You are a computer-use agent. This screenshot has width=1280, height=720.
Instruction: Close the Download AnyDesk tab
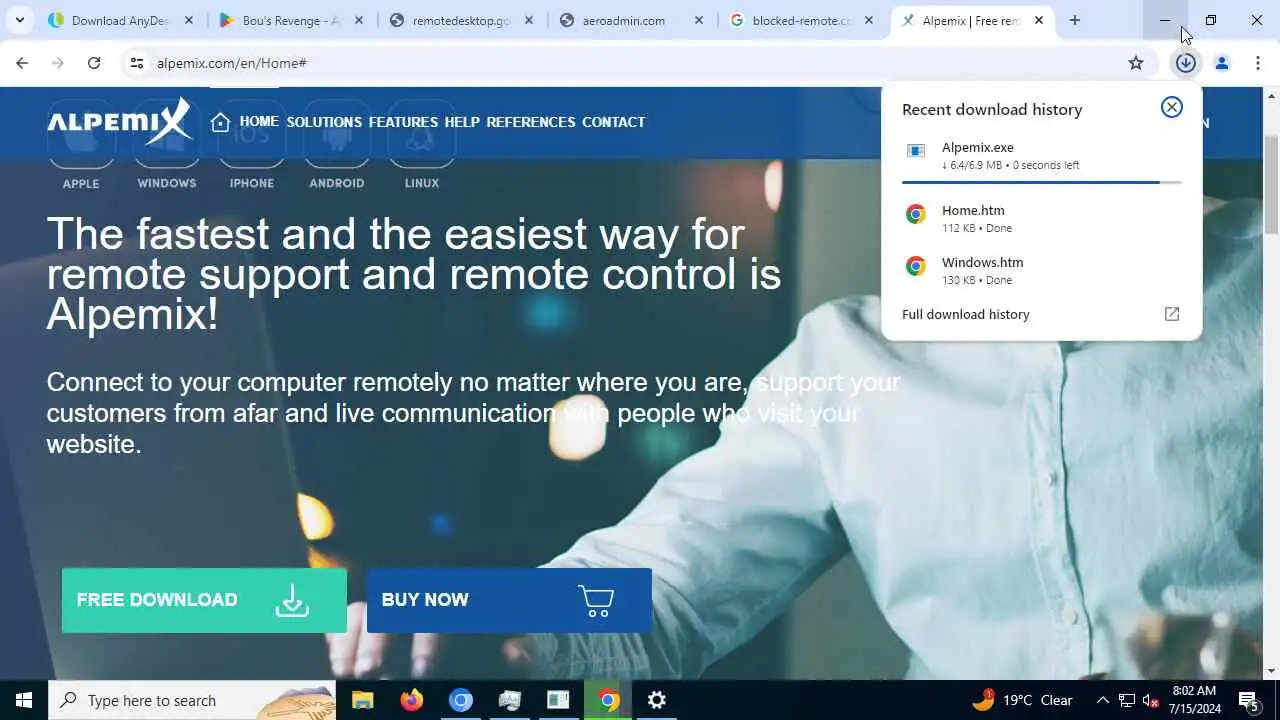189,20
